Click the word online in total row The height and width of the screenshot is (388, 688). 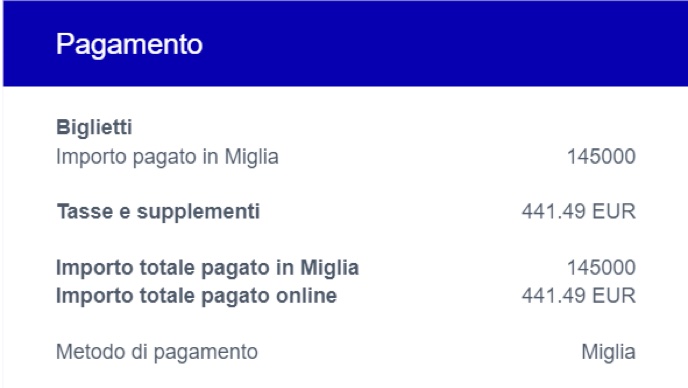(306, 296)
